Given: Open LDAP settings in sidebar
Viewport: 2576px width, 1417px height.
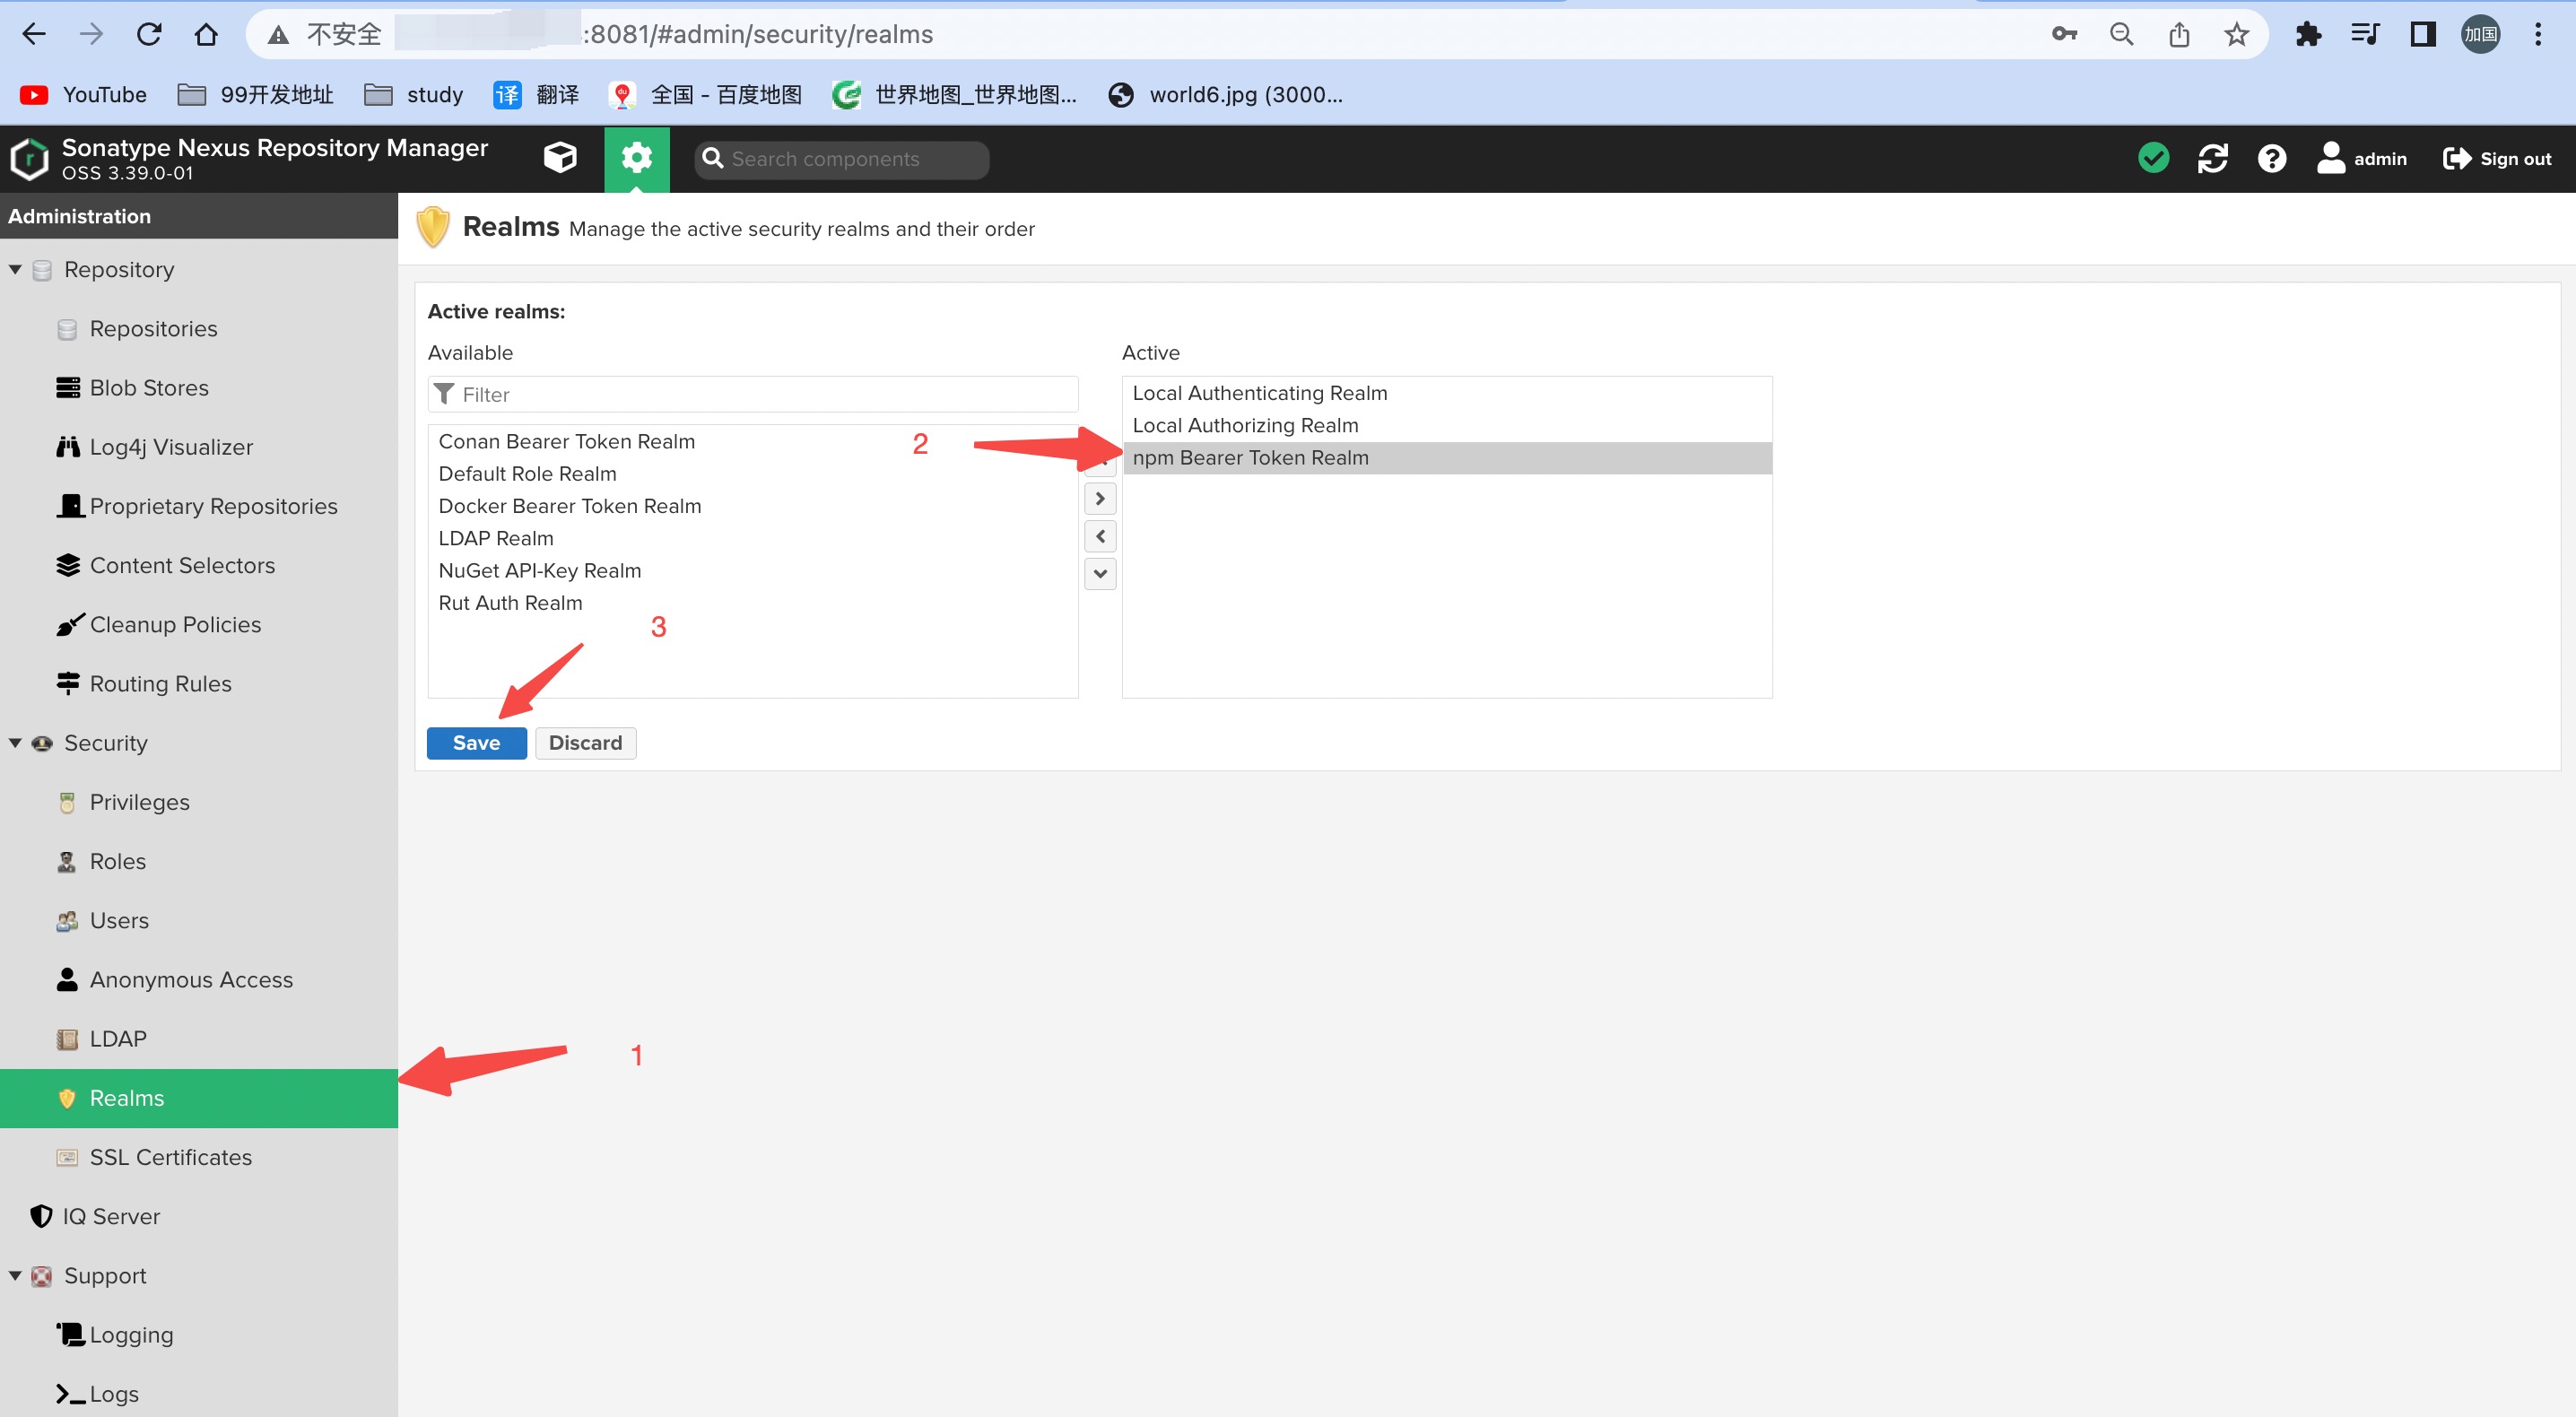Looking at the screenshot, I should 199,1039.
